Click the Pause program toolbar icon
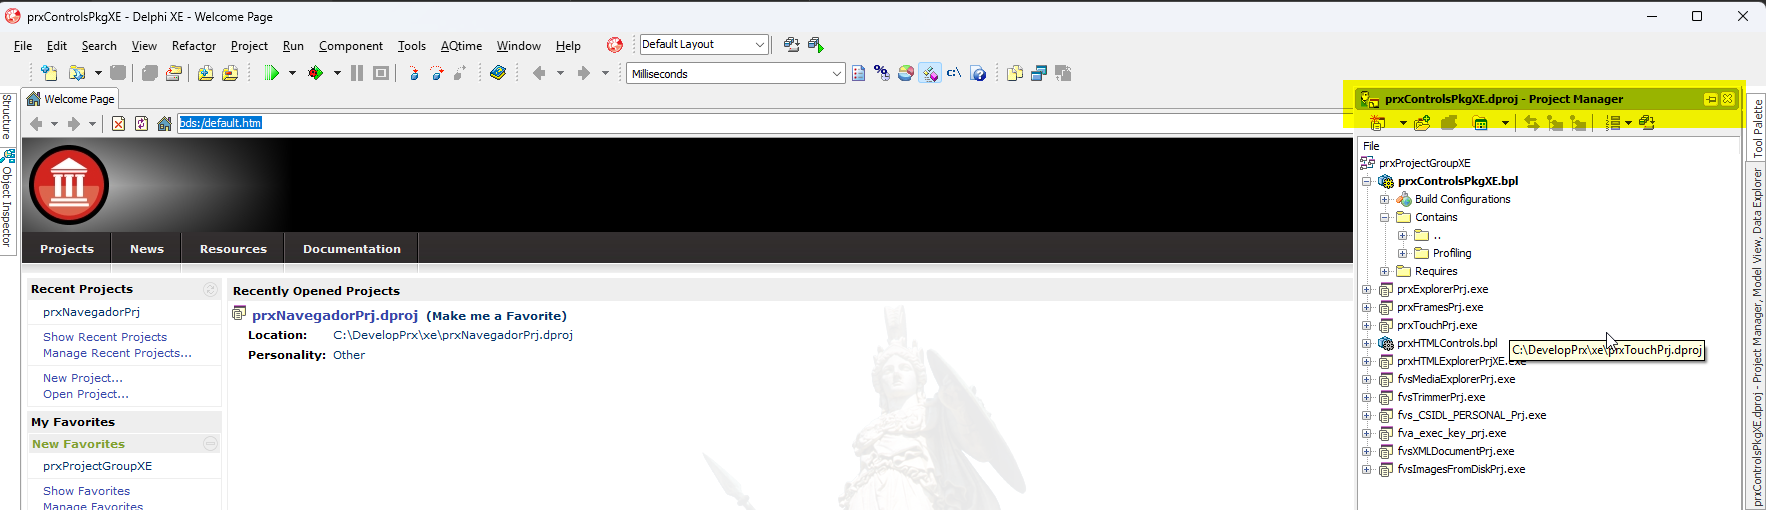This screenshot has height=510, width=1766. (357, 73)
